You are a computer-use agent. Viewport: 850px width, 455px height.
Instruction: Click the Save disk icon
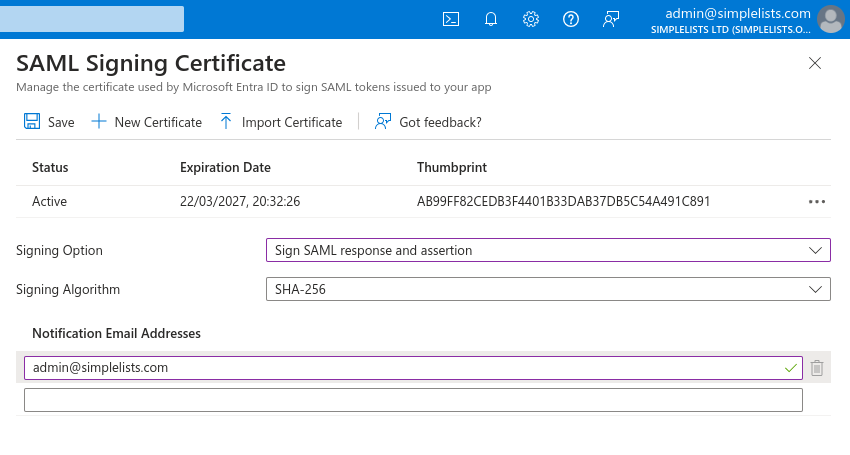tap(32, 121)
